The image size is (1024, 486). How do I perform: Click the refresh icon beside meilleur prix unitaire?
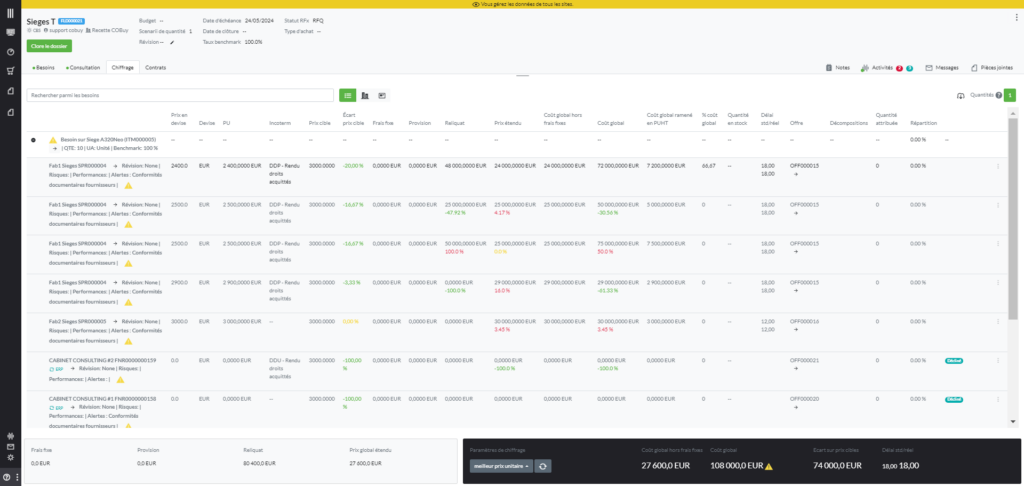coord(543,466)
